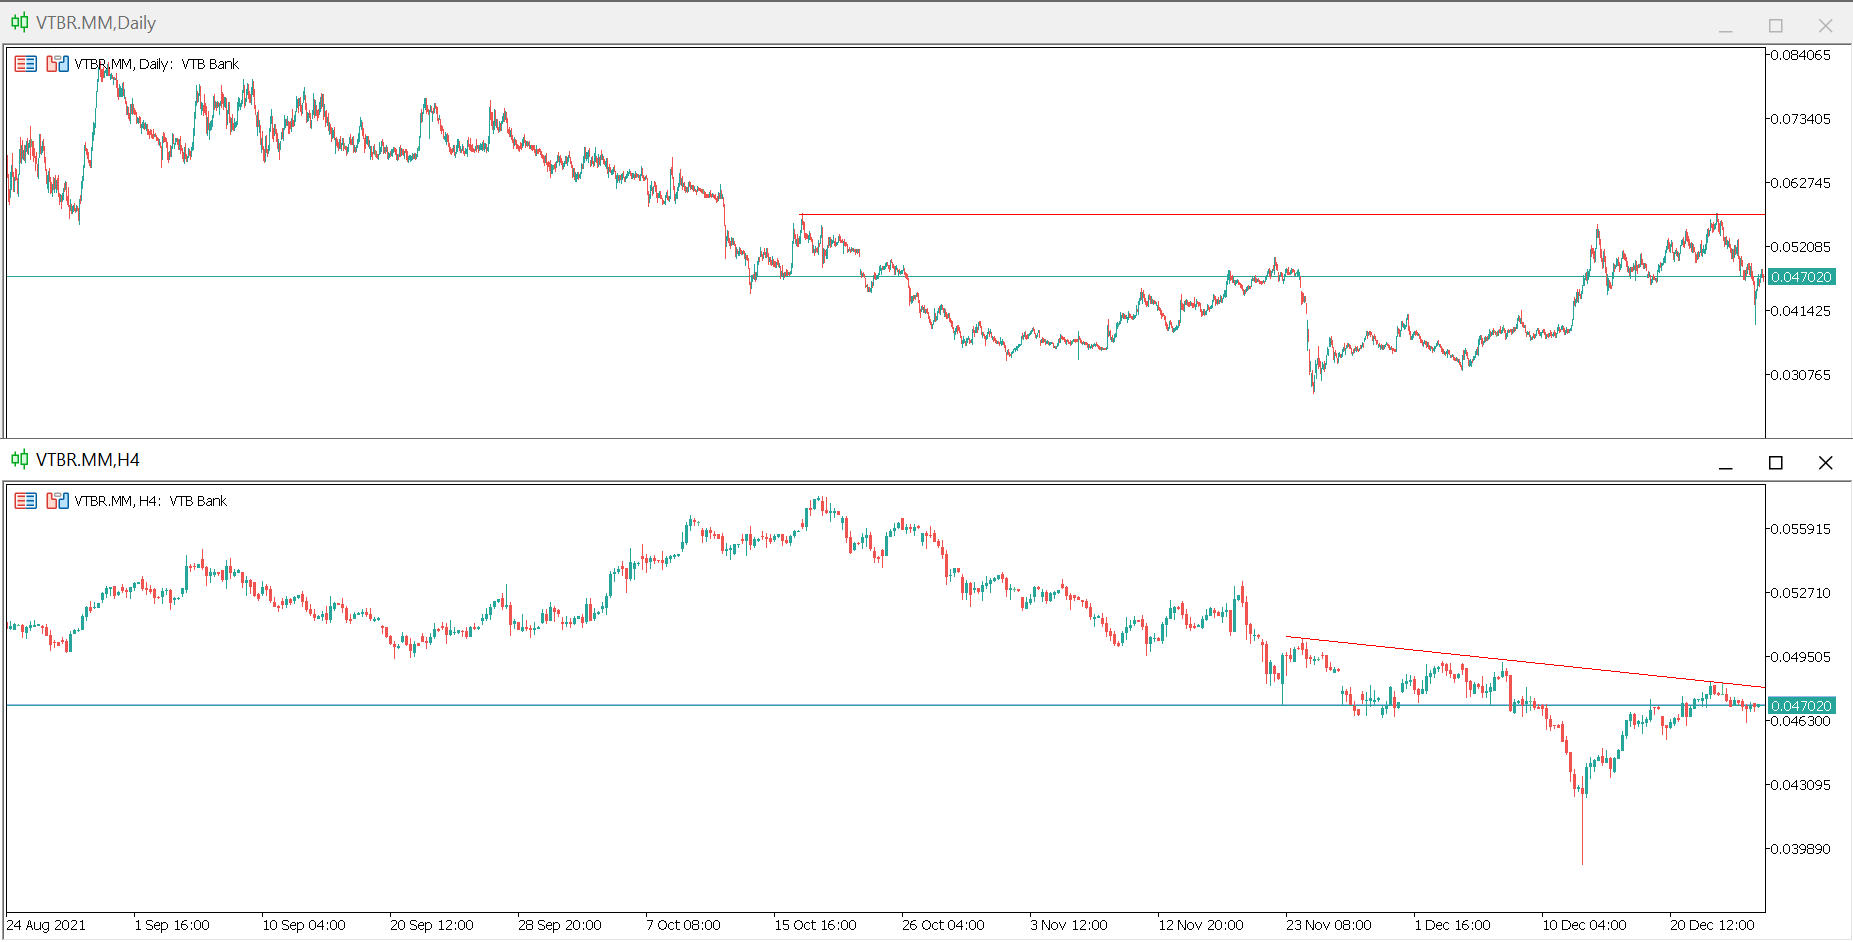Click the 0.043095 price scale label
Viewport: 1853px width, 942px height.
1801,785
